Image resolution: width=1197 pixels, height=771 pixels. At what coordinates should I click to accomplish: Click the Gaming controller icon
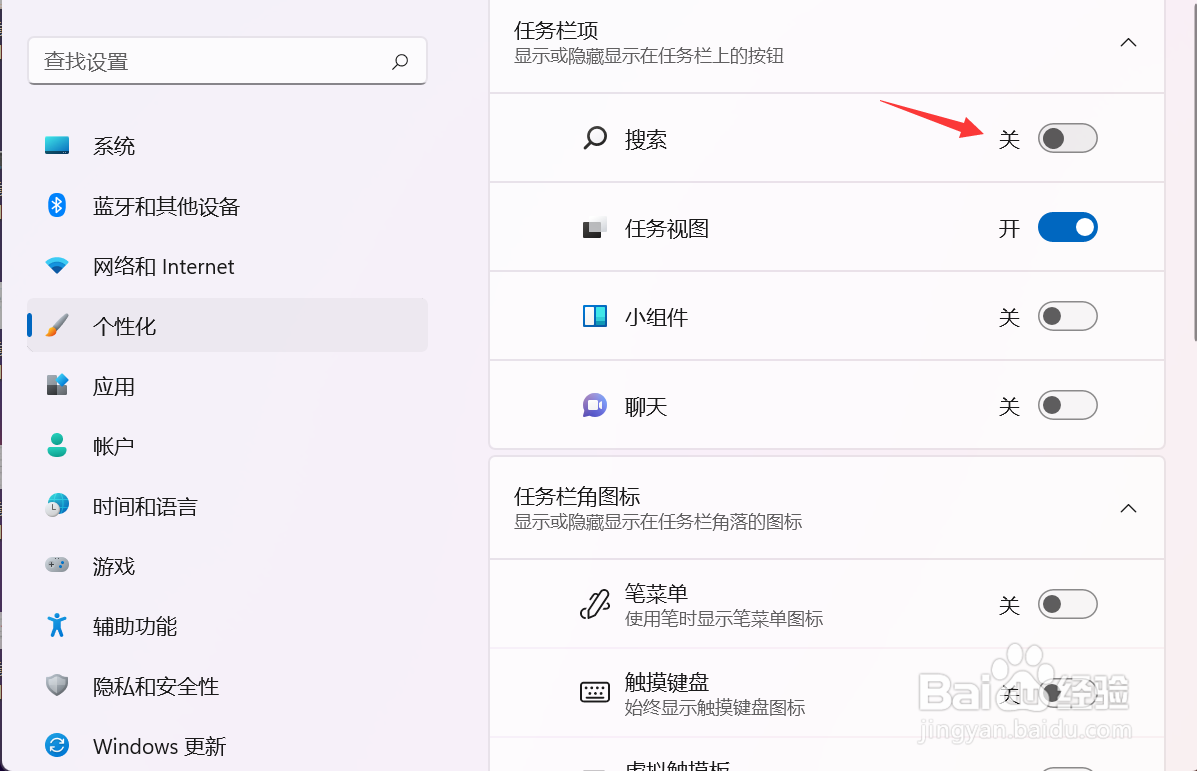[x=57, y=565]
